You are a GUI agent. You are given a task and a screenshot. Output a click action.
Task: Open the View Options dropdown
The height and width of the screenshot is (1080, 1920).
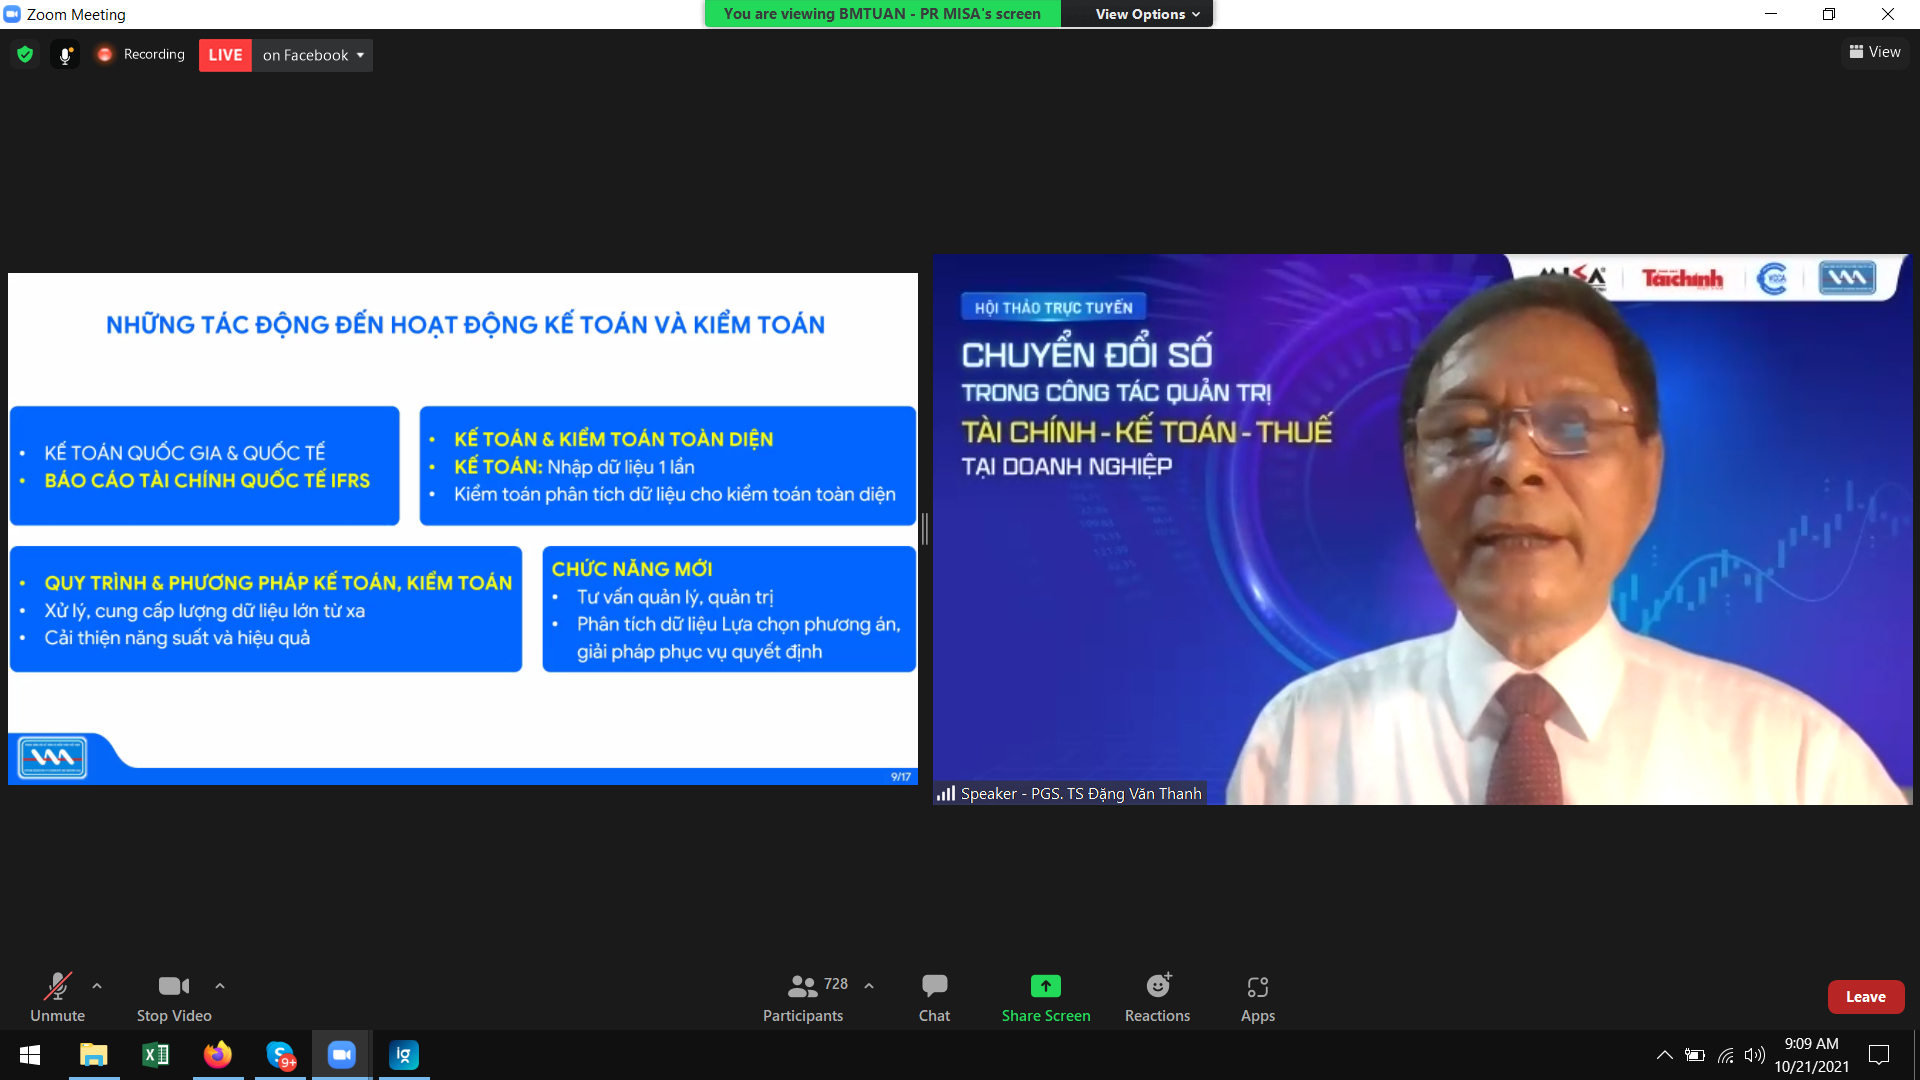1146,14
